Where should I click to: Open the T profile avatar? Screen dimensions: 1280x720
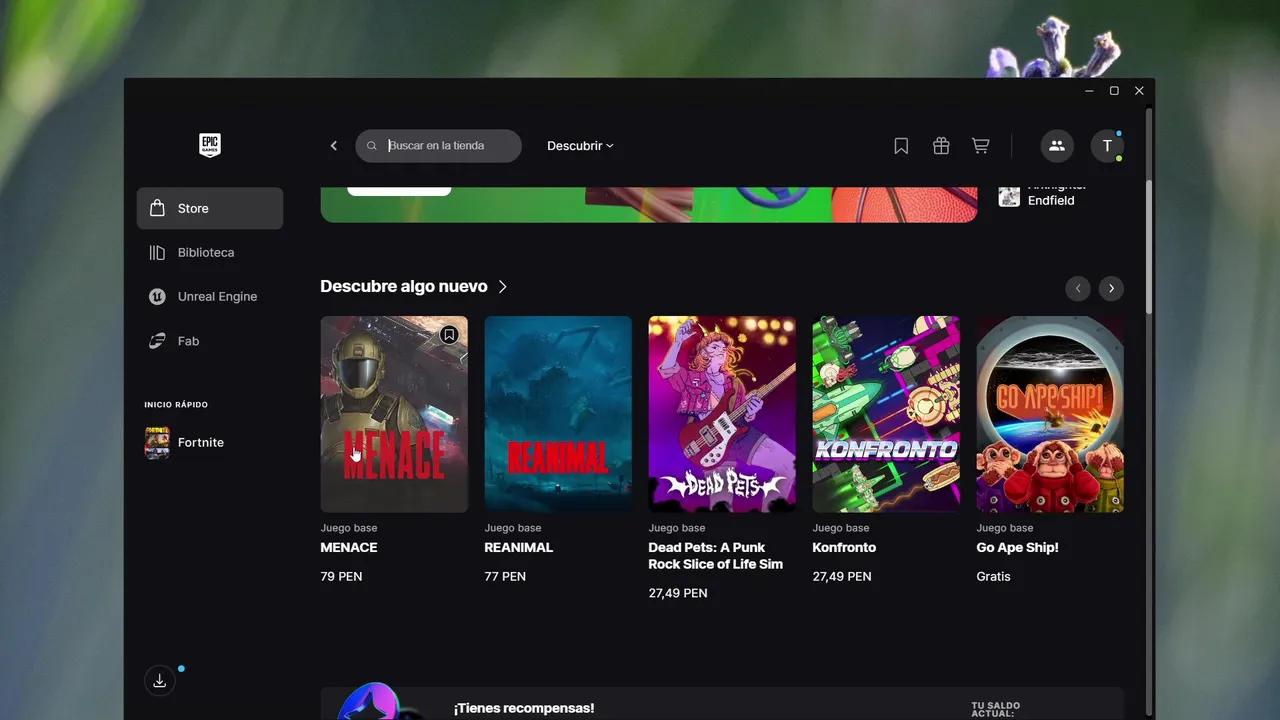[1107, 146]
